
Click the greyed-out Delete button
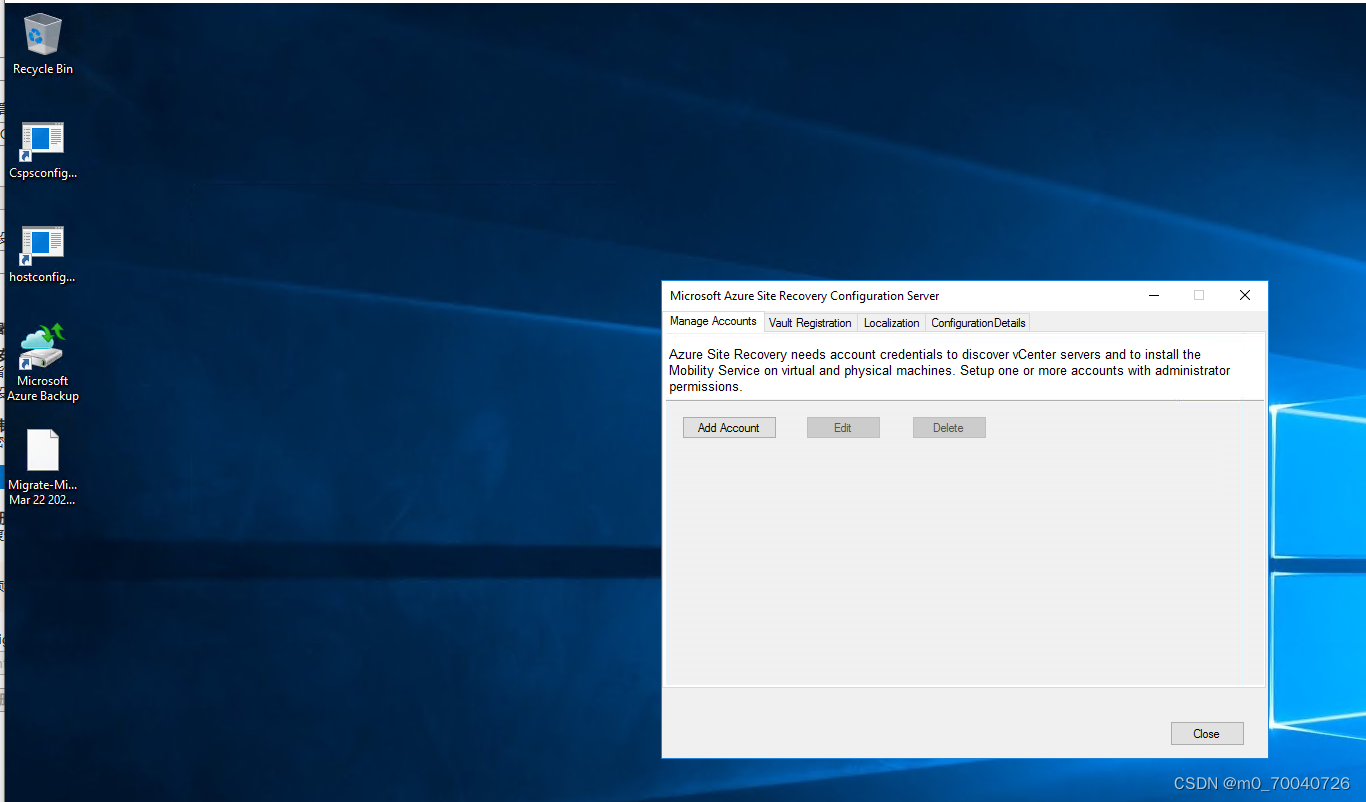[x=949, y=428]
